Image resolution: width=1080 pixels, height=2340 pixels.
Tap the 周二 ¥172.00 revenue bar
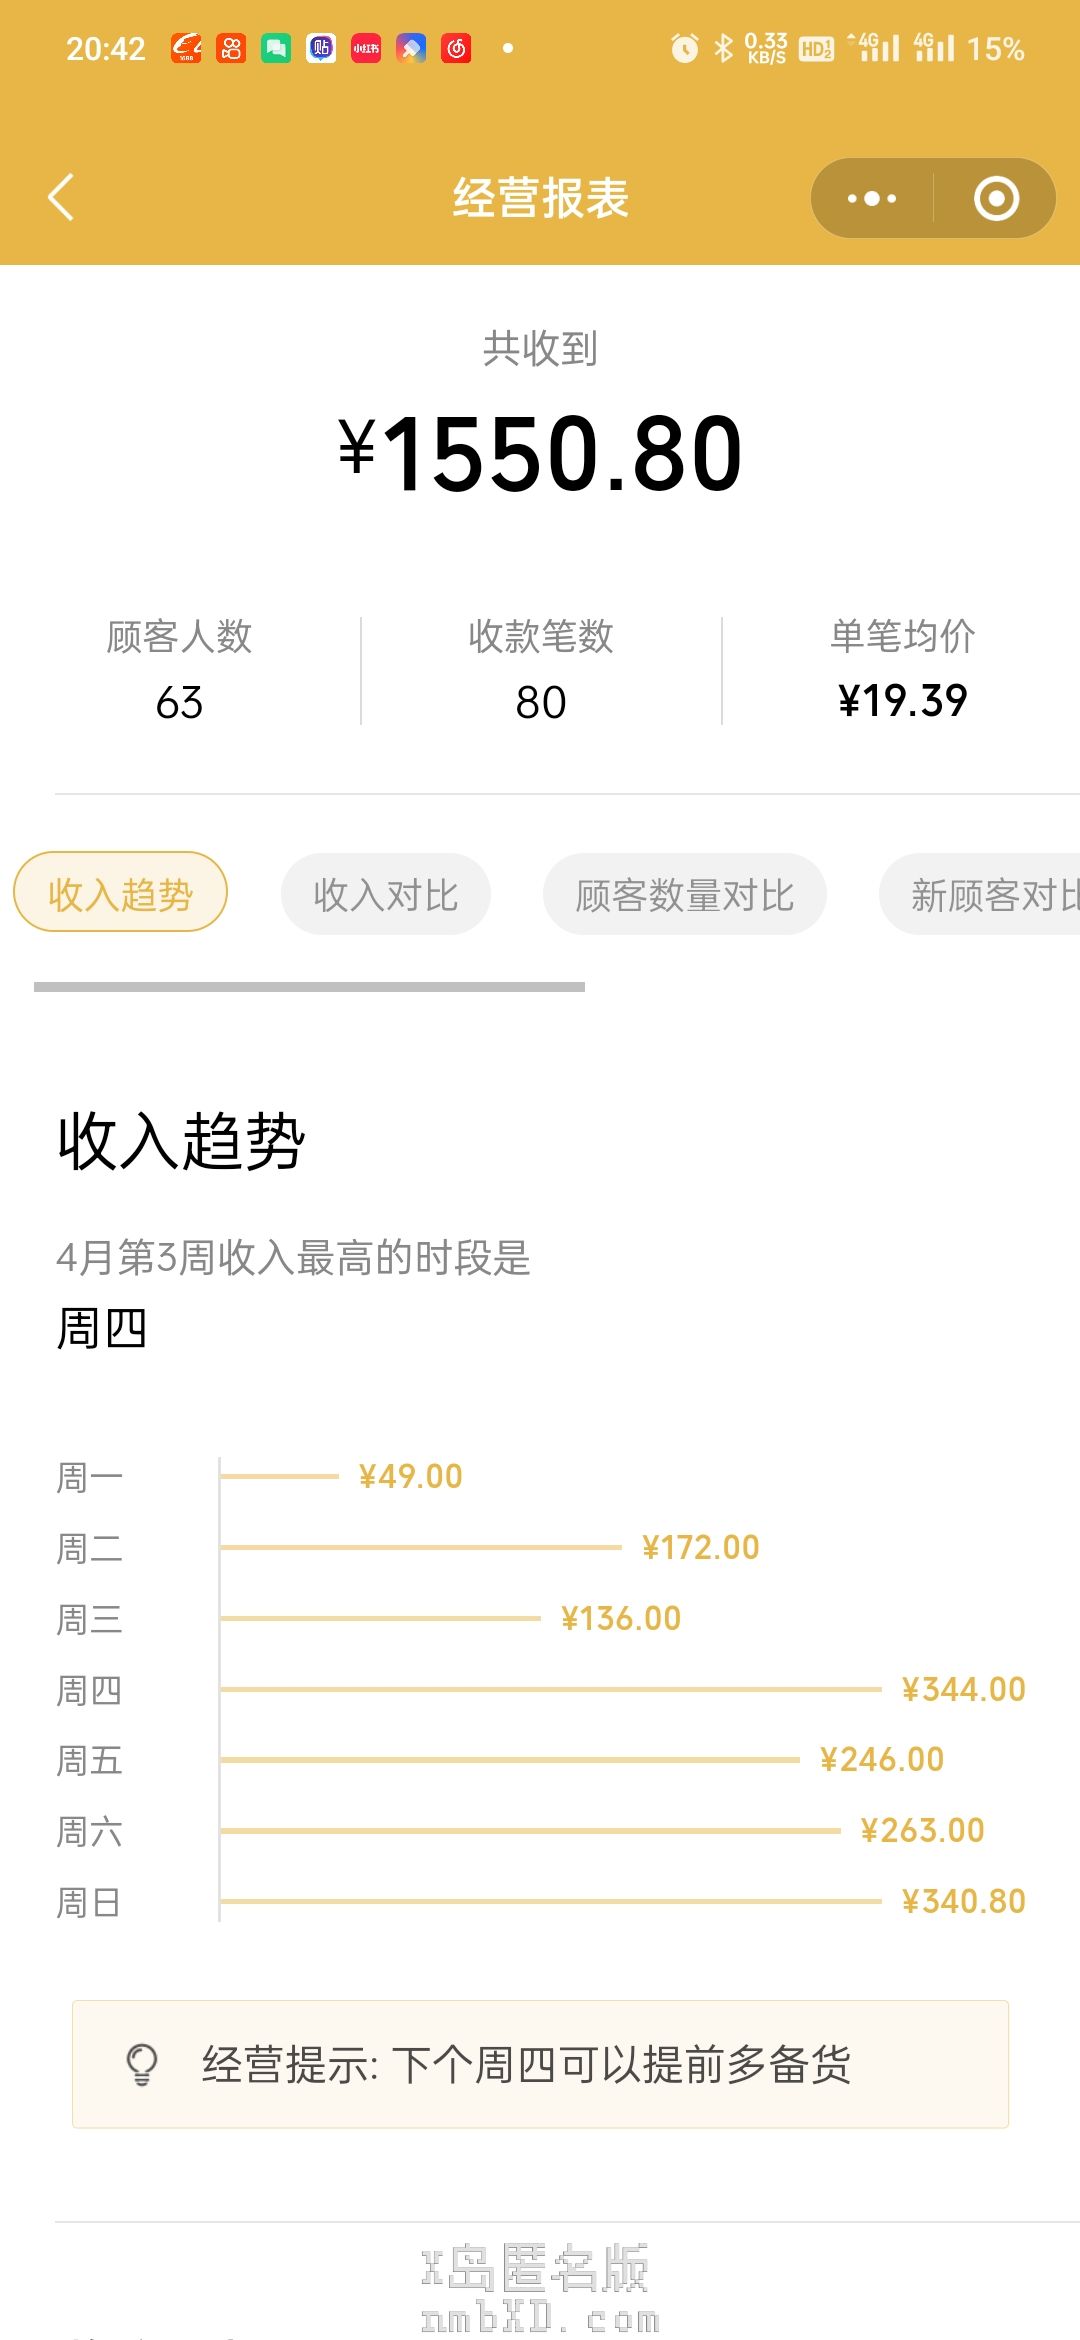(420, 1547)
